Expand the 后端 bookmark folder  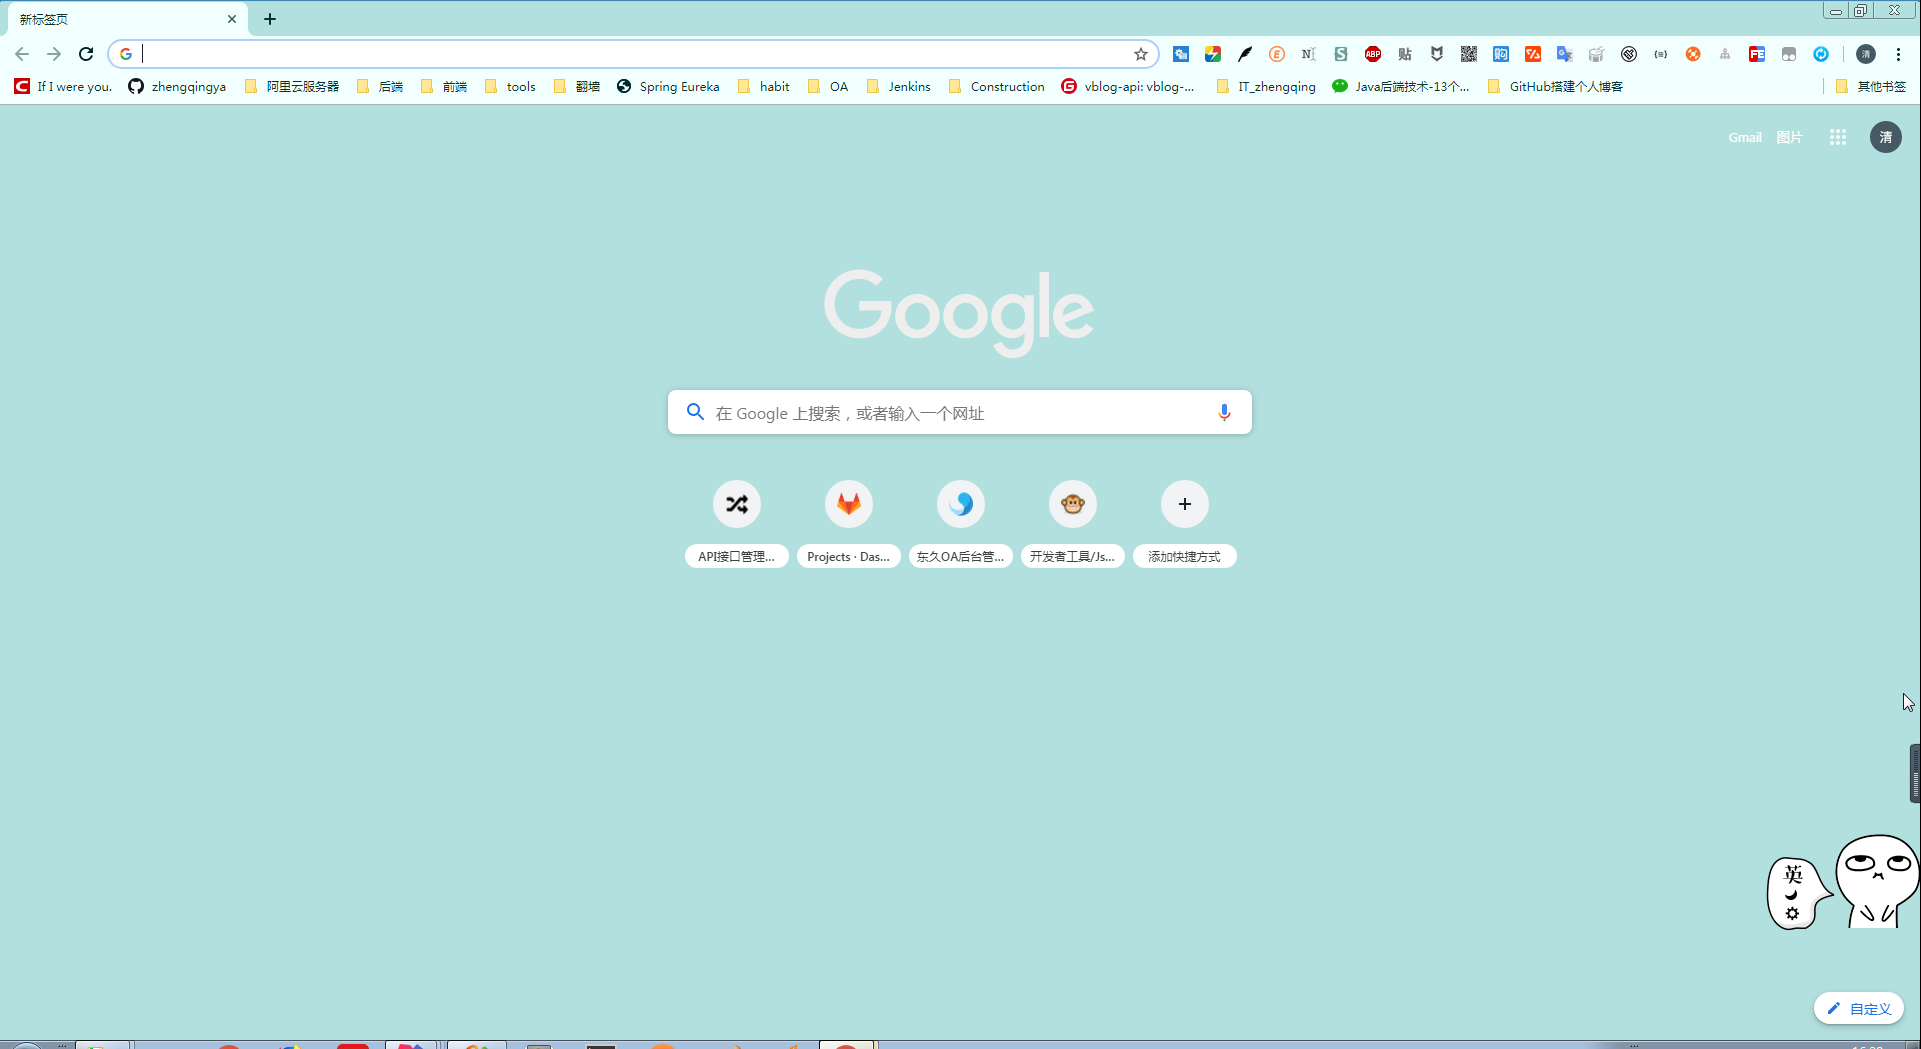380,86
